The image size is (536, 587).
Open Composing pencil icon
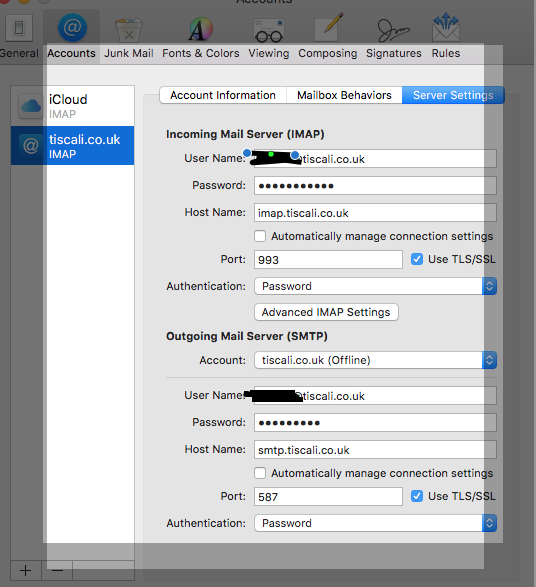point(329,27)
